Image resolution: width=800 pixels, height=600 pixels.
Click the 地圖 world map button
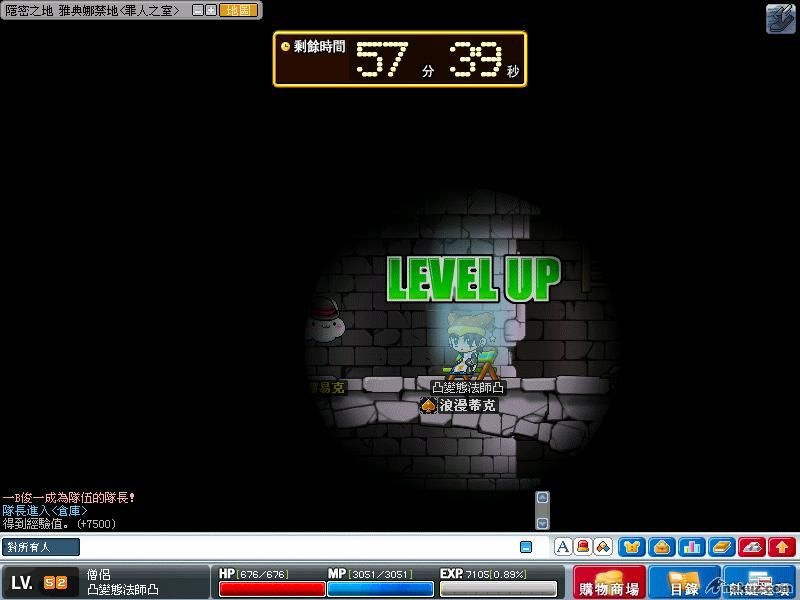click(238, 10)
